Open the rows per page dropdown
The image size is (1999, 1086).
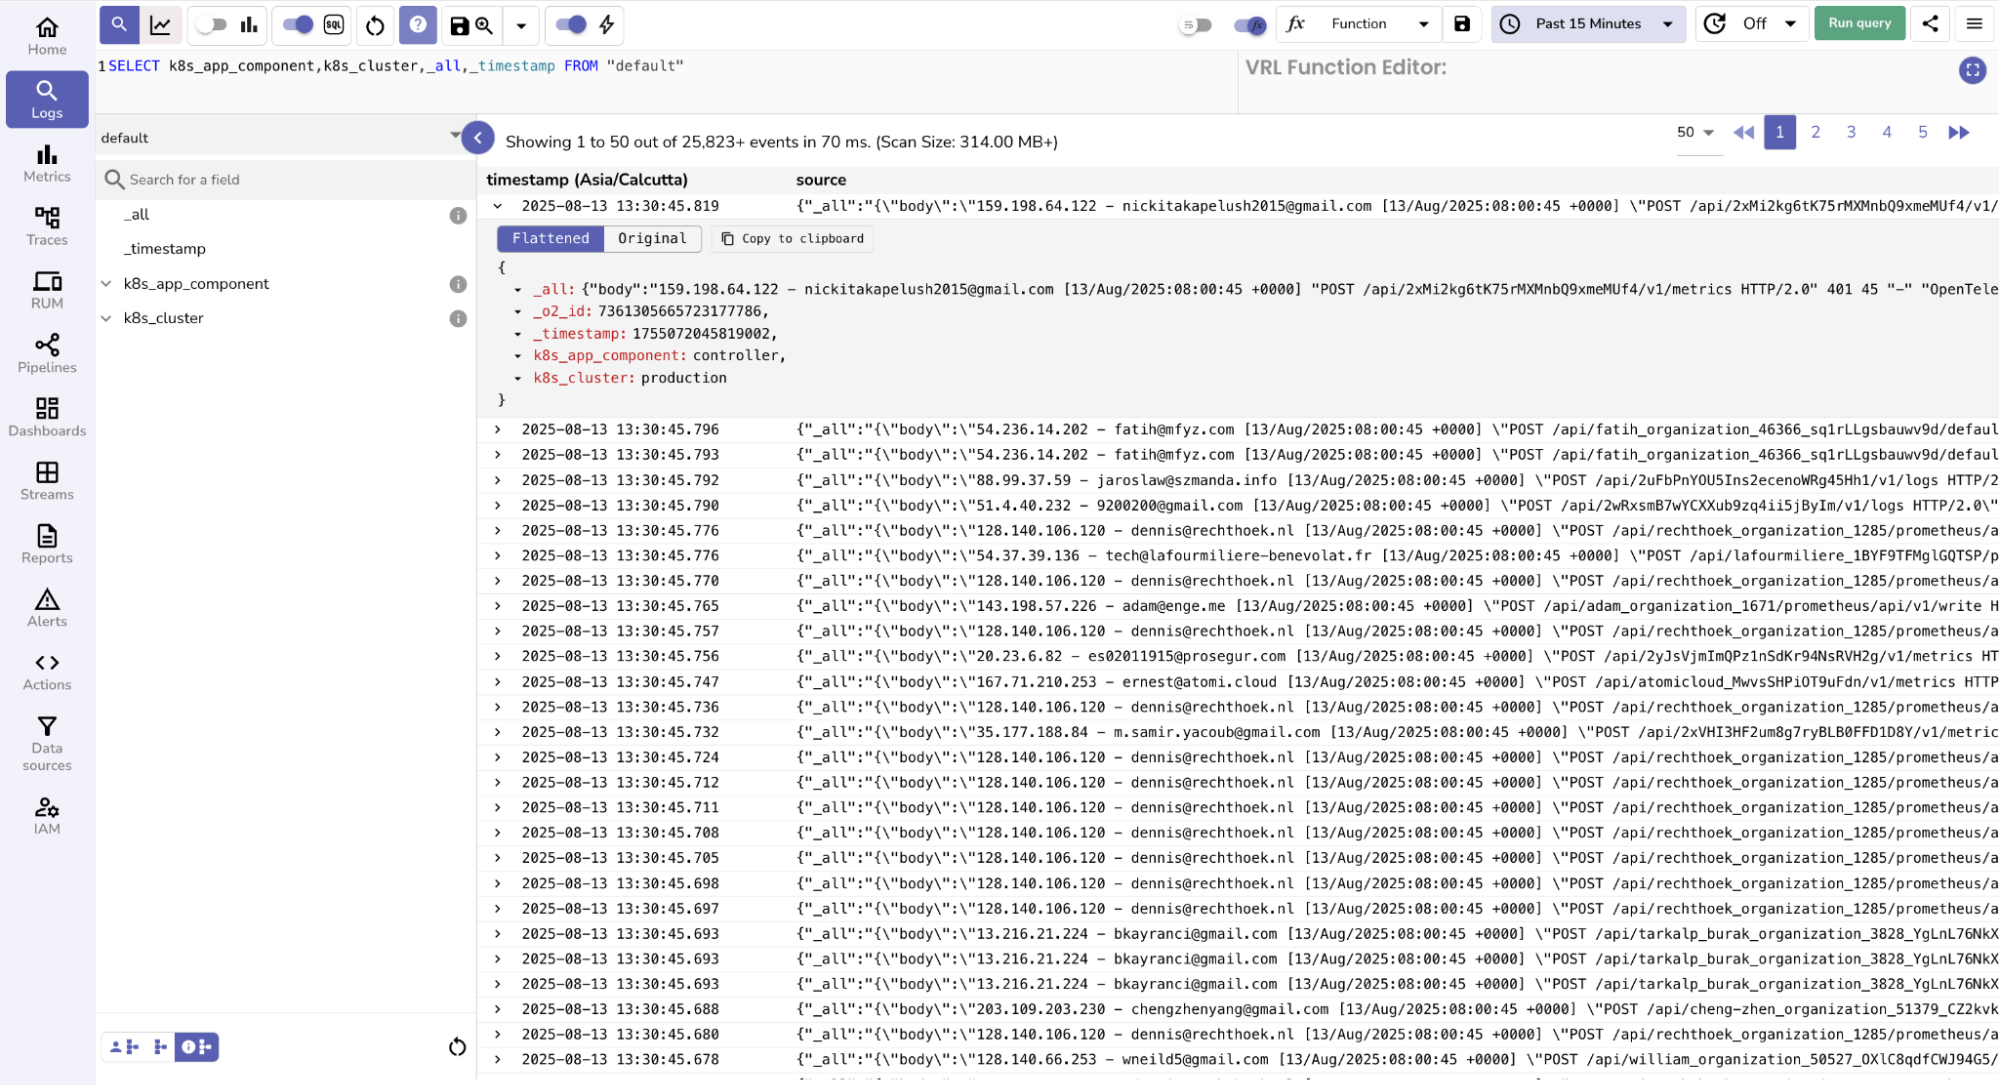click(x=1695, y=133)
